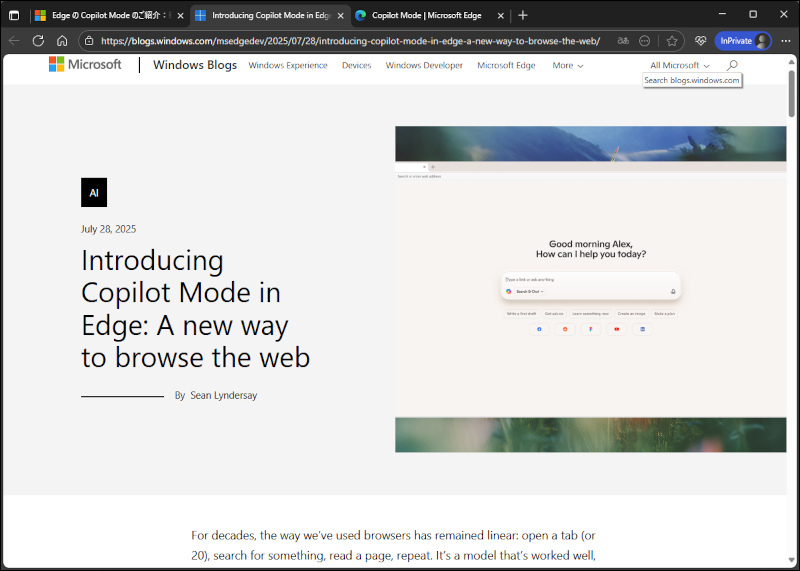Open the Windows Developer nav link
Viewport: 800px width, 571px height.
424,65
